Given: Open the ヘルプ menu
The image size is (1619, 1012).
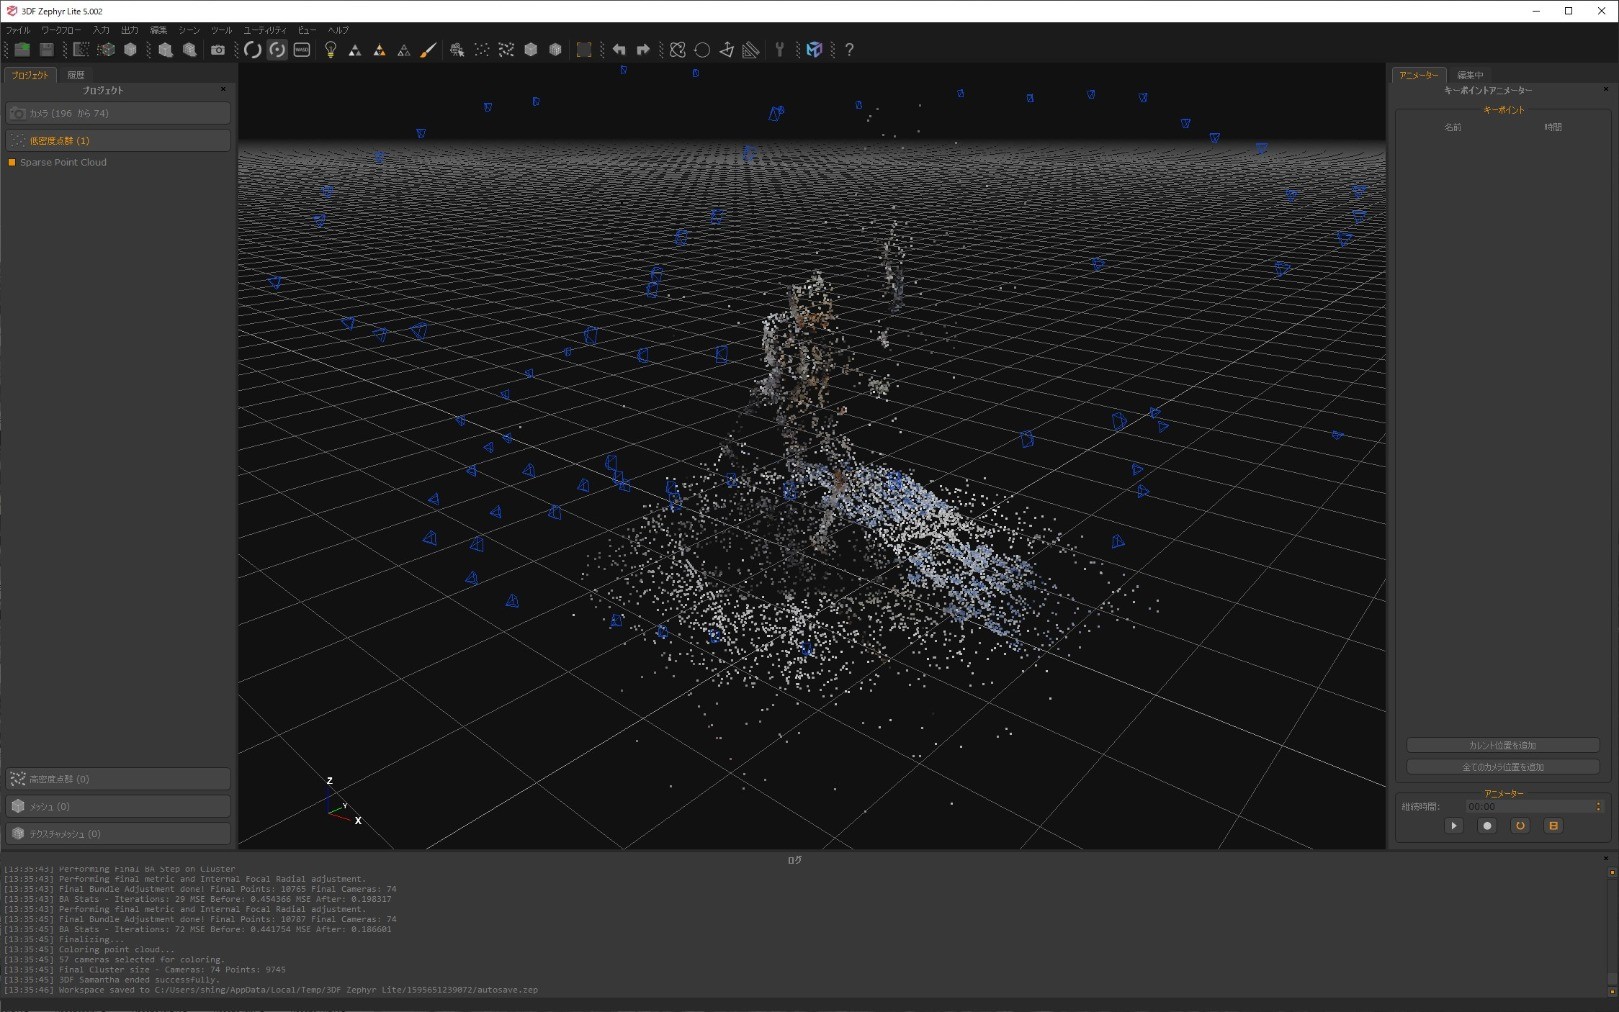Looking at the screenshot, I should (x=338, y=30).
